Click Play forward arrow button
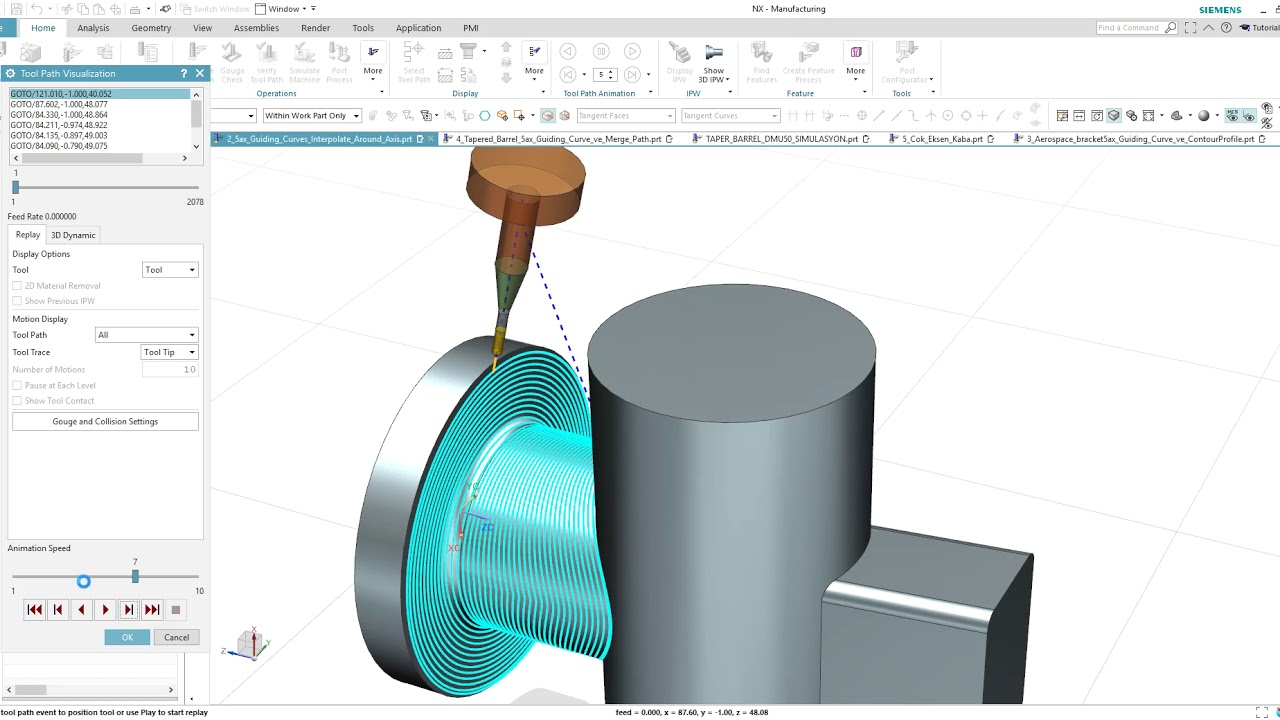The image size is (1280, 720). [x=105, y=610]
